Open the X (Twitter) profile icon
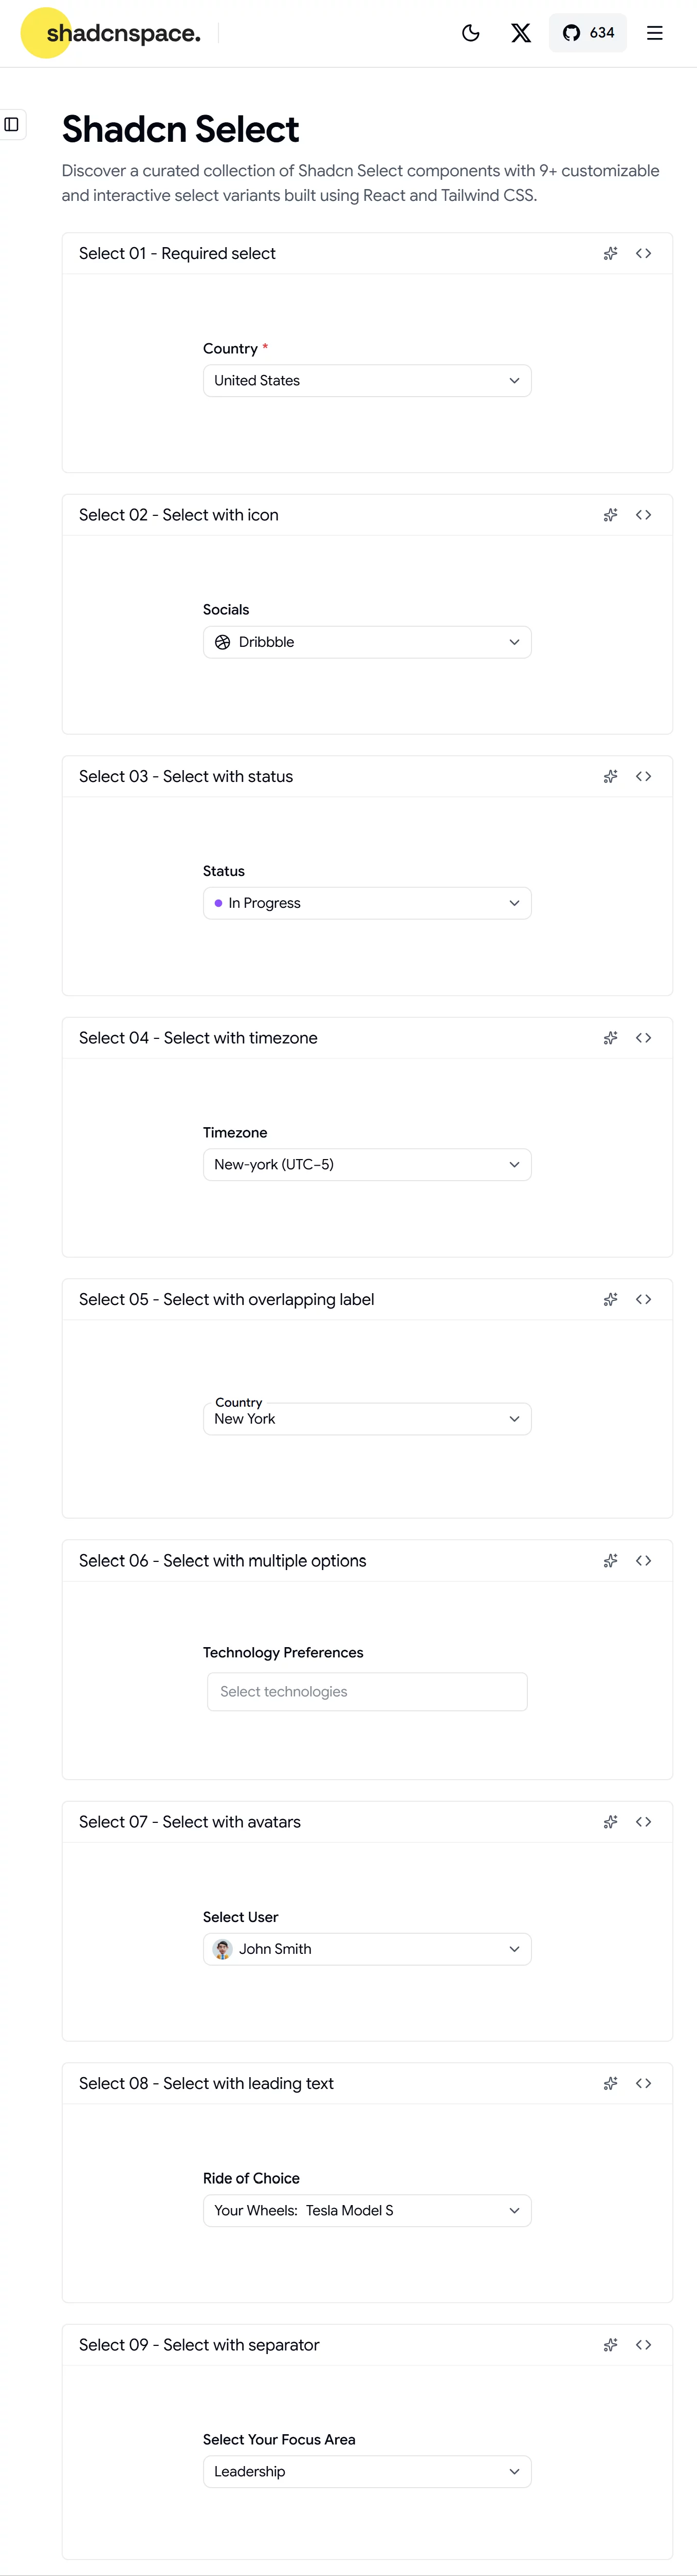The image size is (697, 2576). pos(521,33)
